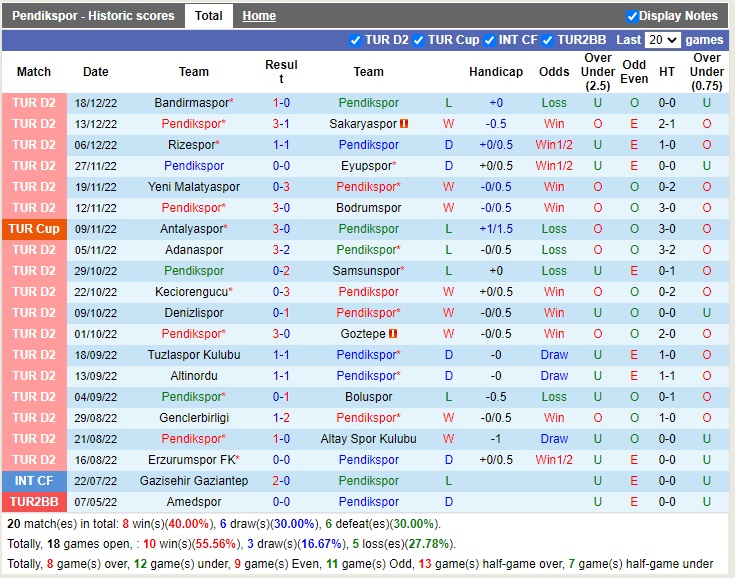Click the 2-1 half-time score
Image resolution: width=736 pixels, height=578 pixels.
click(667, 124)
